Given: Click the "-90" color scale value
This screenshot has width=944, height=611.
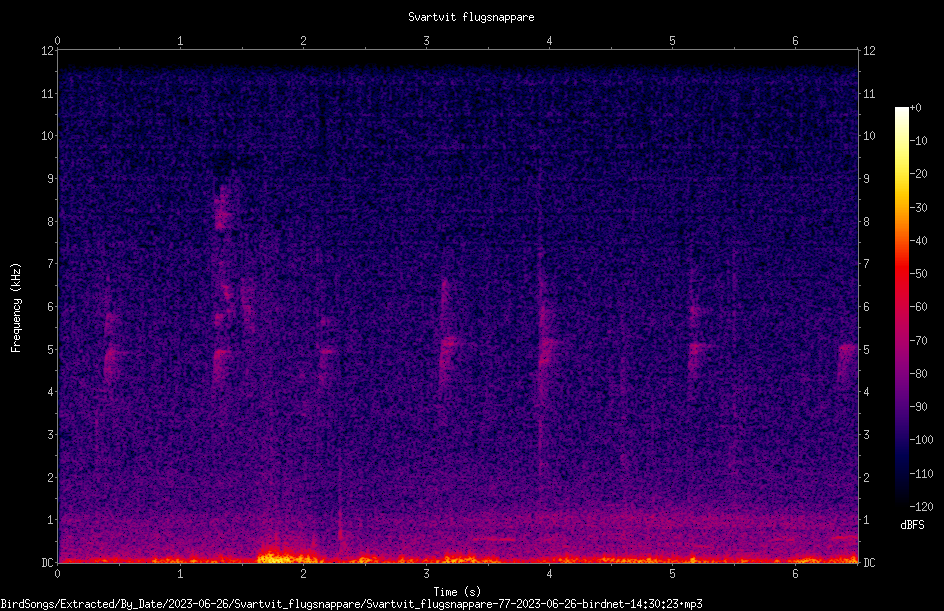Looking at the screenshot, I should click(919, 407).
